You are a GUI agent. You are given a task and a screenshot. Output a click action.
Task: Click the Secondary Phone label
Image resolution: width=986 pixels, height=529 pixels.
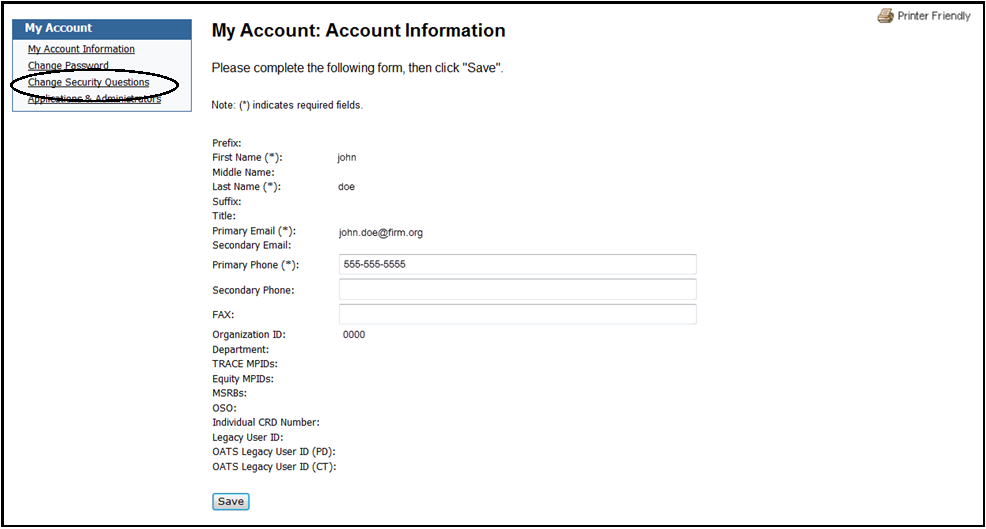pos(253,290)
